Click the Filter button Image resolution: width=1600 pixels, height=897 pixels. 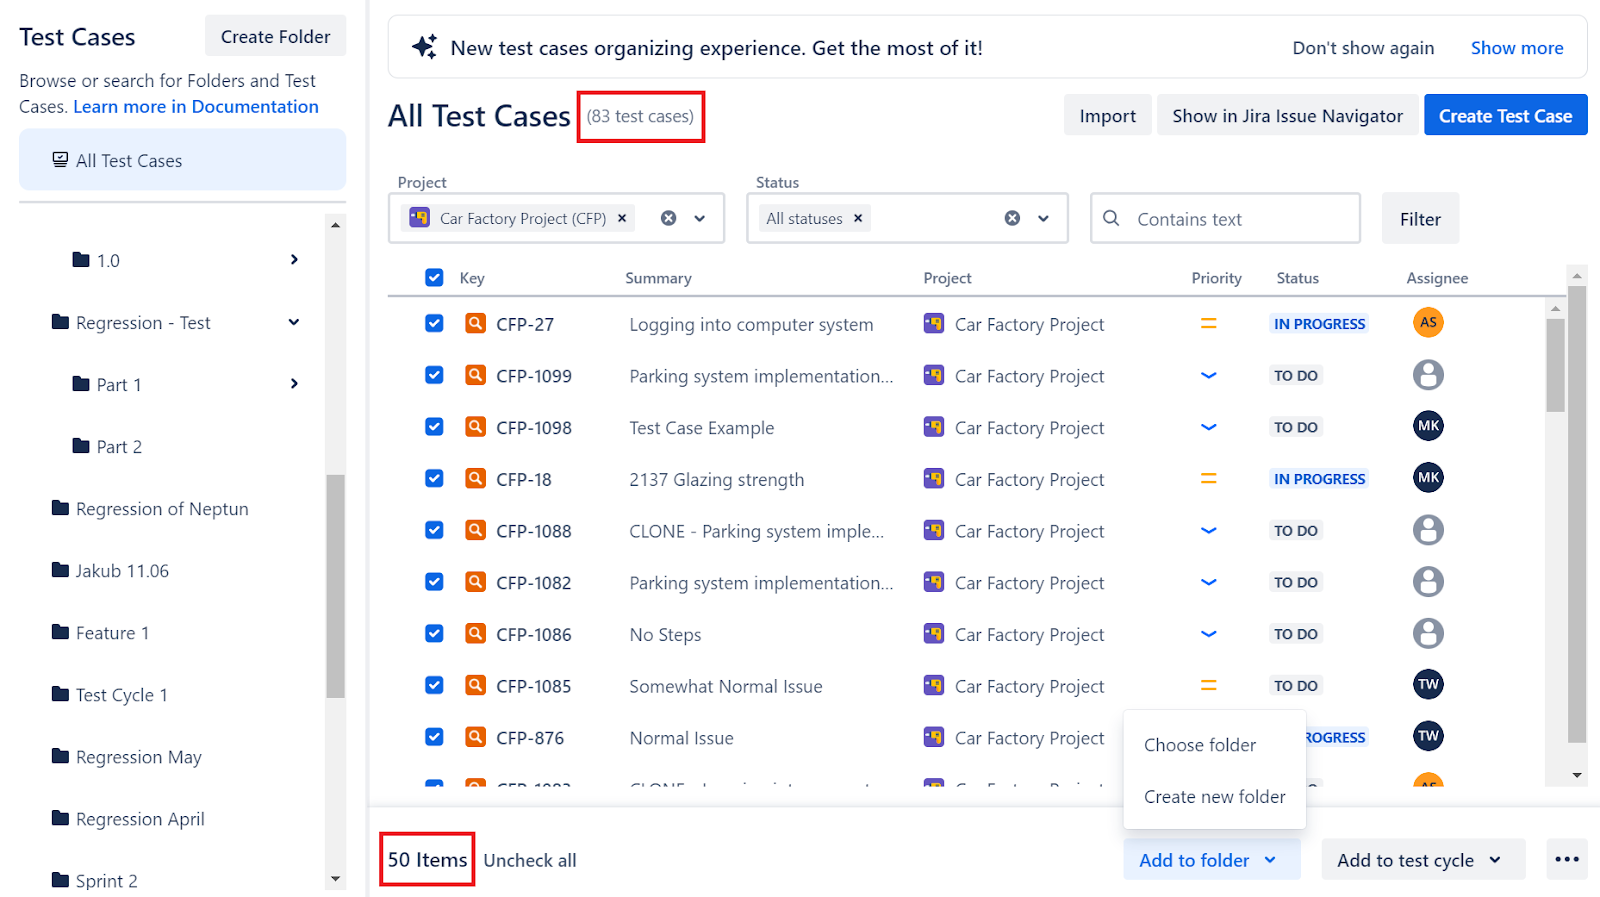1420,218
